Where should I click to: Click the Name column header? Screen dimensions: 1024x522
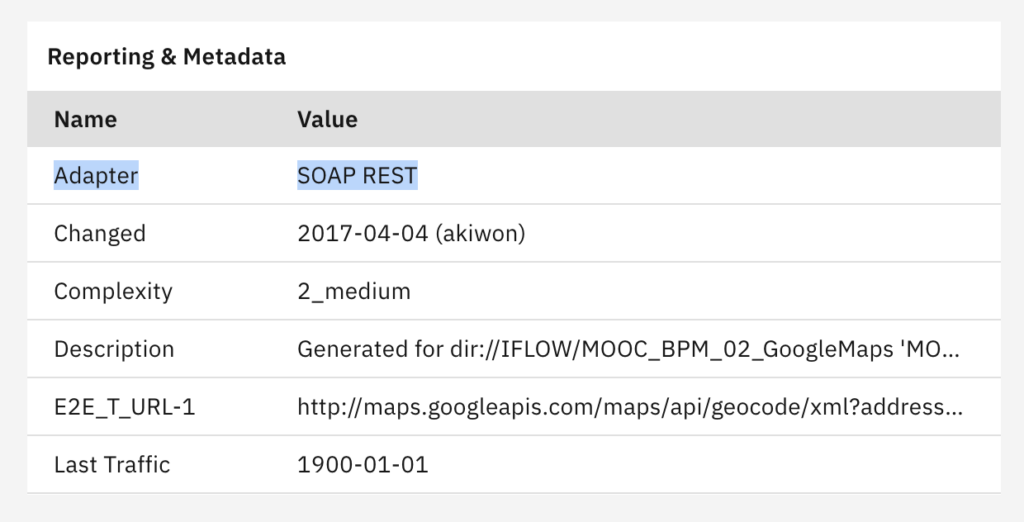point(86,120)
